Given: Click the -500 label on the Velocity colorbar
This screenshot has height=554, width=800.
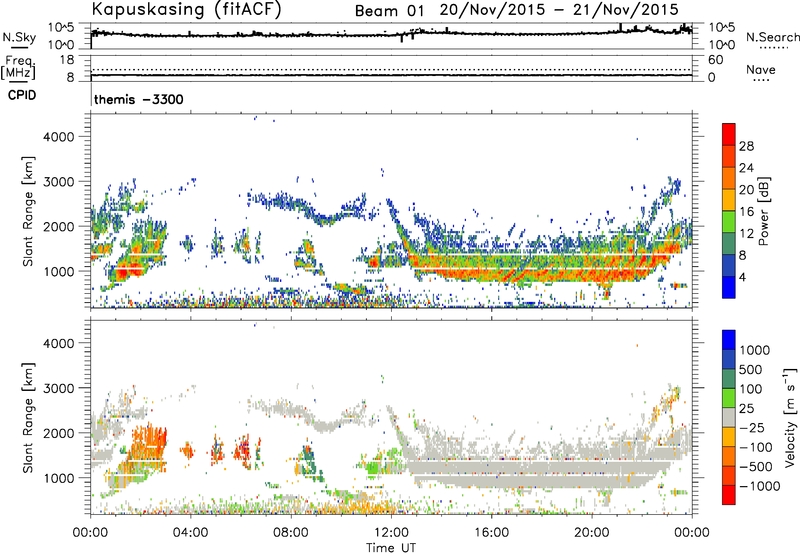Looking at the screenshot, I should tap(756, 467).
